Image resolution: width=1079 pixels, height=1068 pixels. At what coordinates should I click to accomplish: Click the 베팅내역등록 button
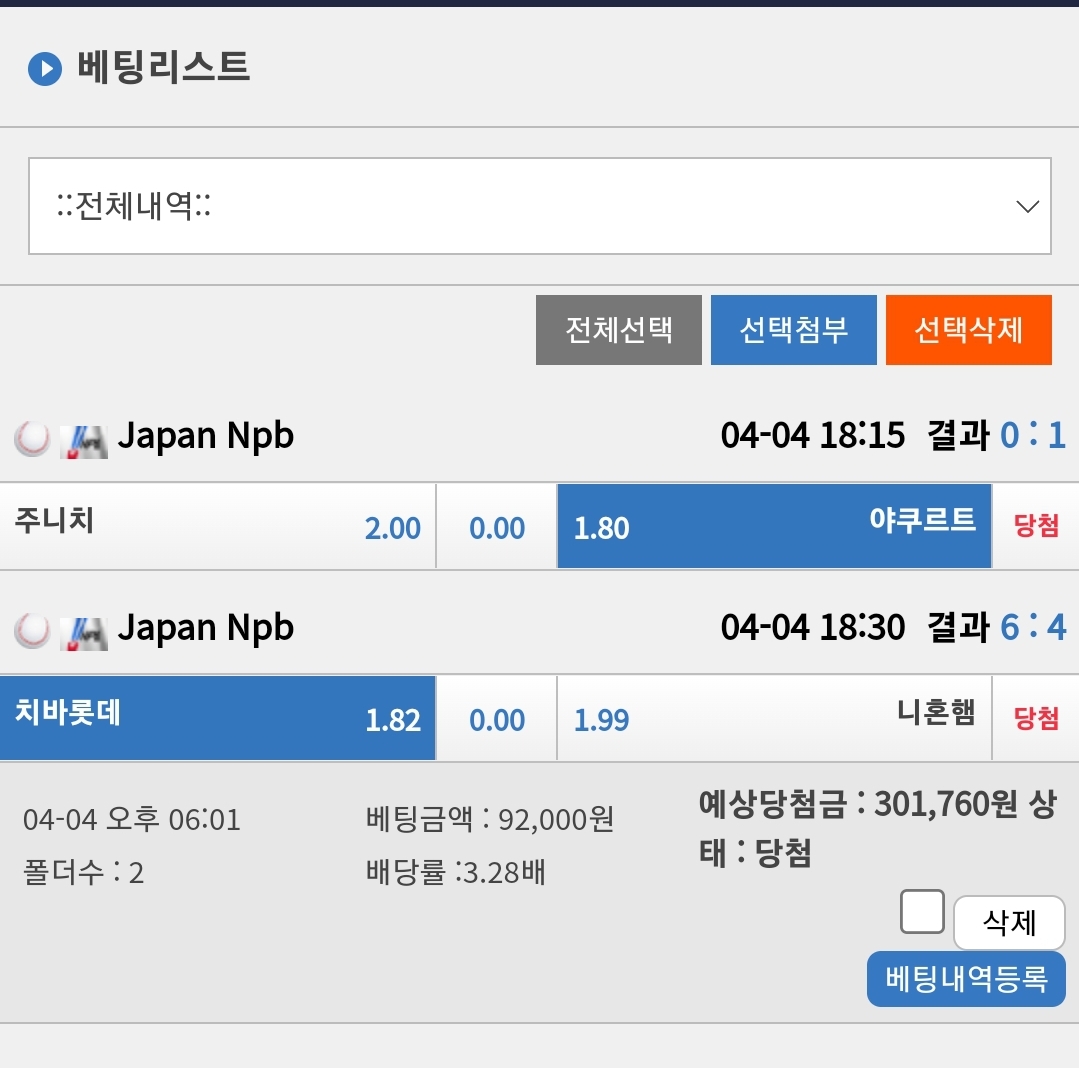966,979
